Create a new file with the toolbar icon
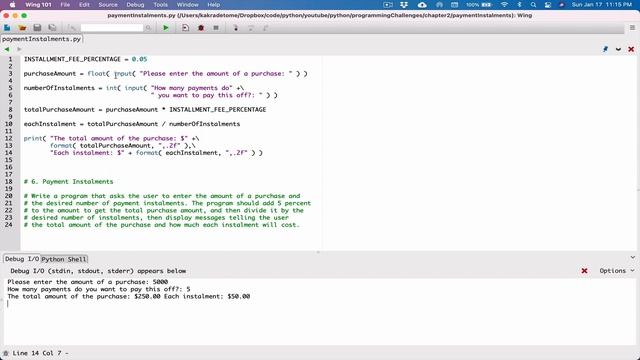640x360 pixels. point(7,28)
